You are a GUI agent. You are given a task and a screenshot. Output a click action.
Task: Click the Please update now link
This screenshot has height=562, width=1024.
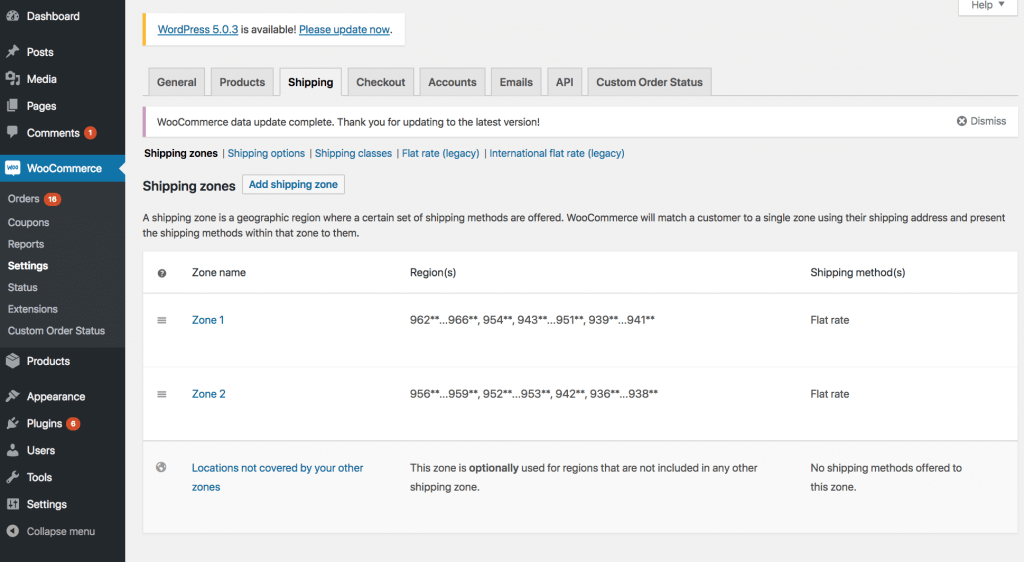(344, 29)
